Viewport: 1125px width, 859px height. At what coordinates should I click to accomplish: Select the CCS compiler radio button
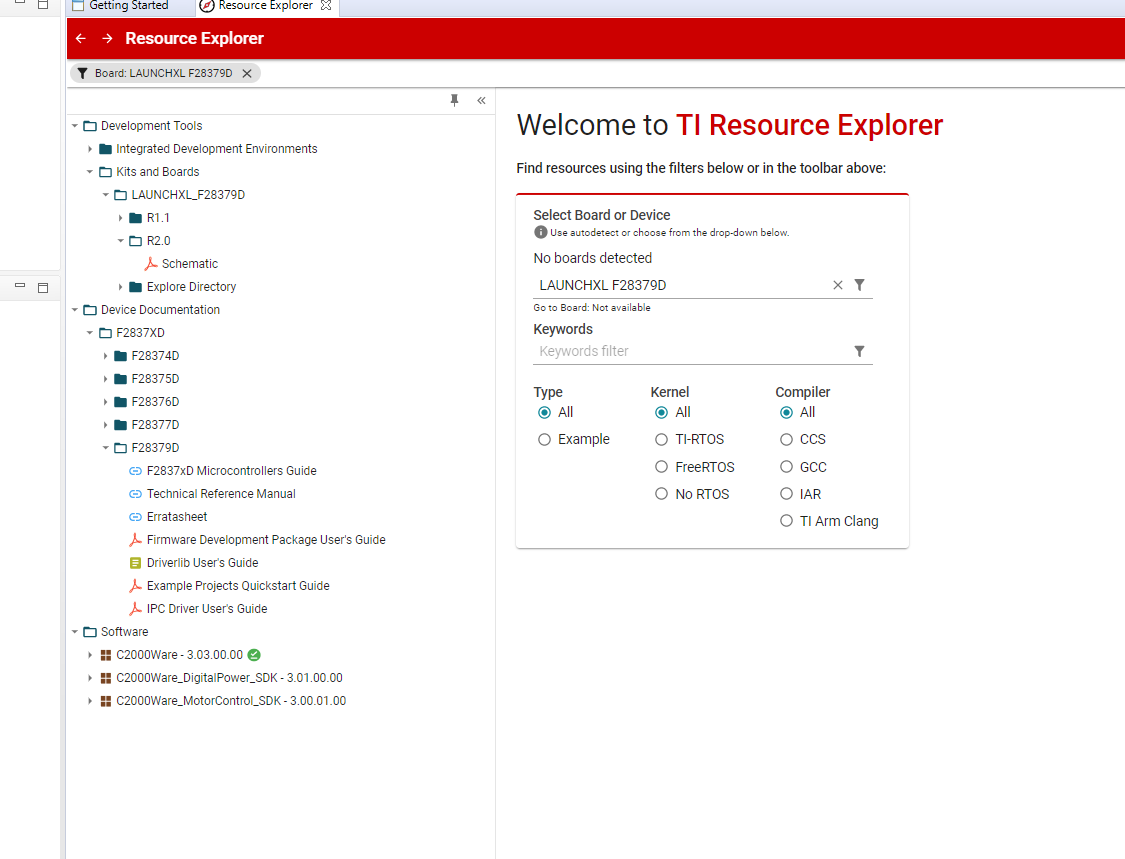coord(786,439)
